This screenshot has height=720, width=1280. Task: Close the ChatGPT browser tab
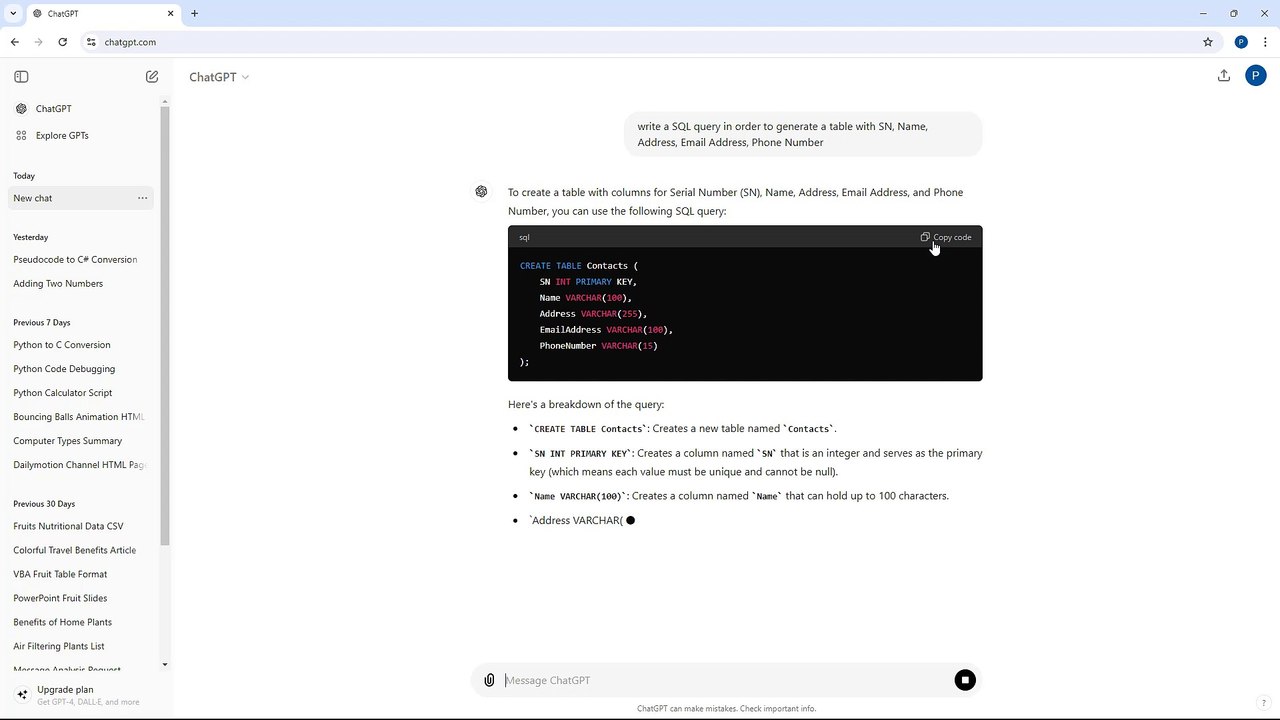(x=171, y=14)
